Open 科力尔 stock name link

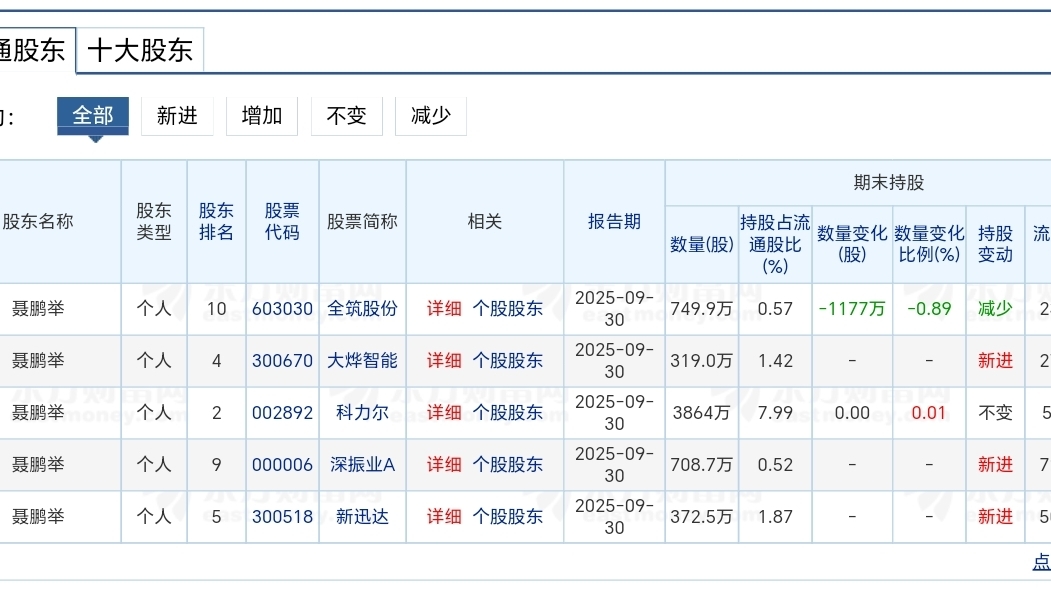pos(362,413)
